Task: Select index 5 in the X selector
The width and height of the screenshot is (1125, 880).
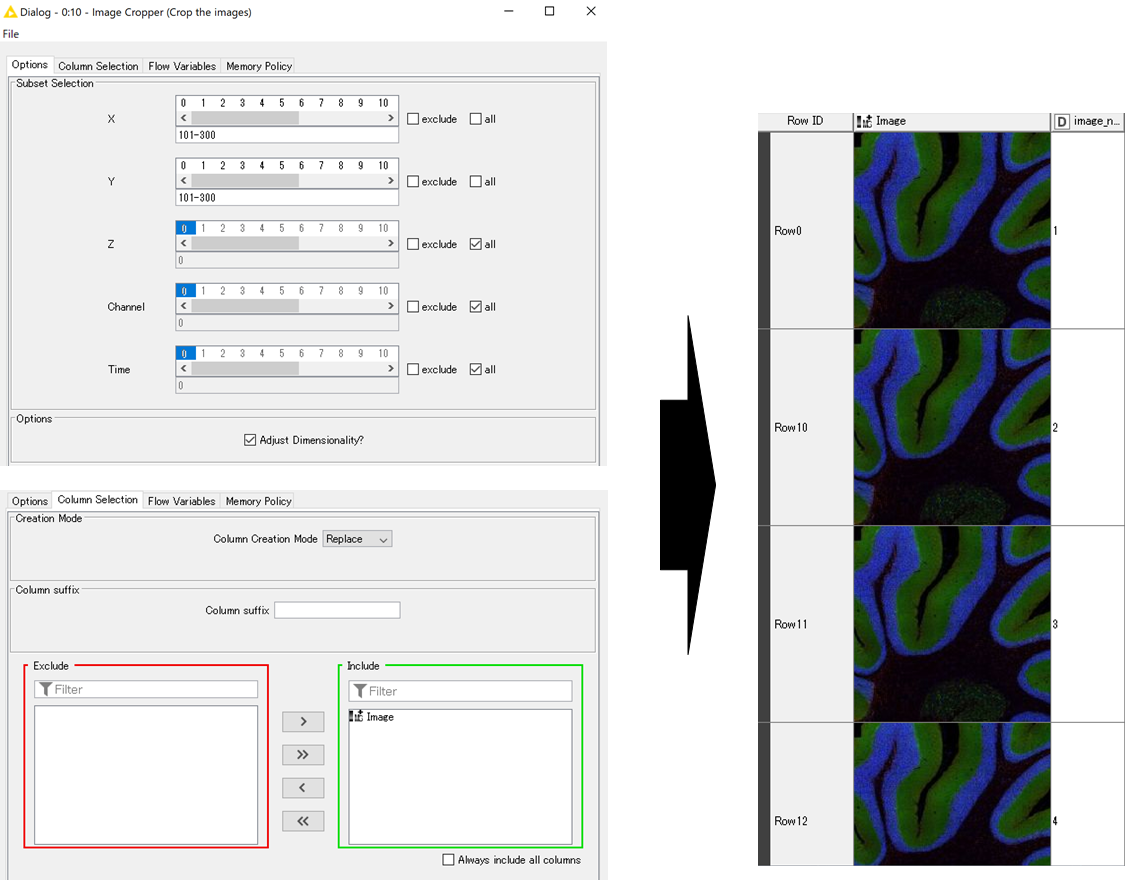Action: click(282, 103)
